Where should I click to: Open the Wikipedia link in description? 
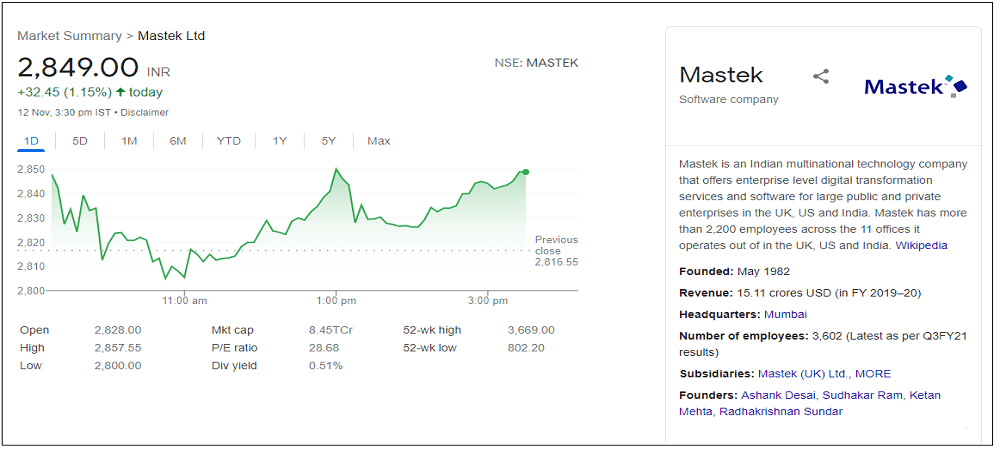pyautogui.click(x=922, y=245)
